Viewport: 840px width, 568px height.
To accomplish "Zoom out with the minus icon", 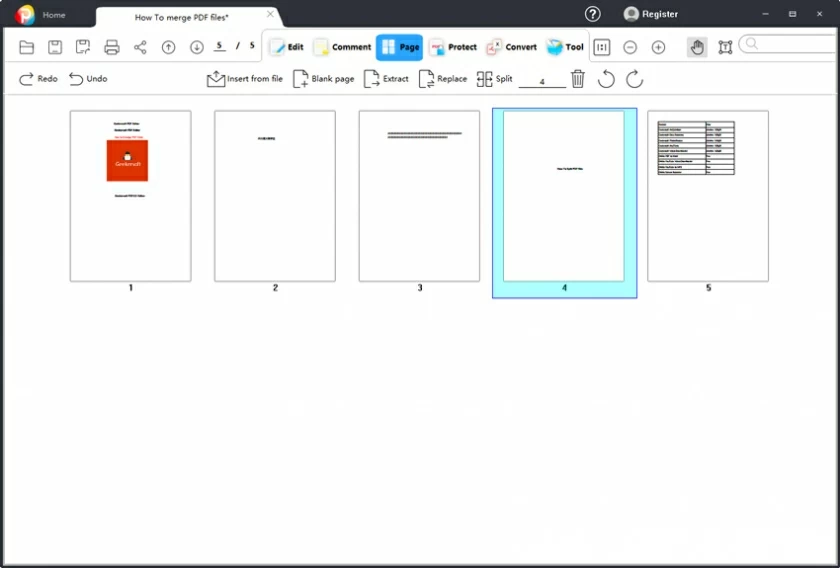I will pos(630,47).
